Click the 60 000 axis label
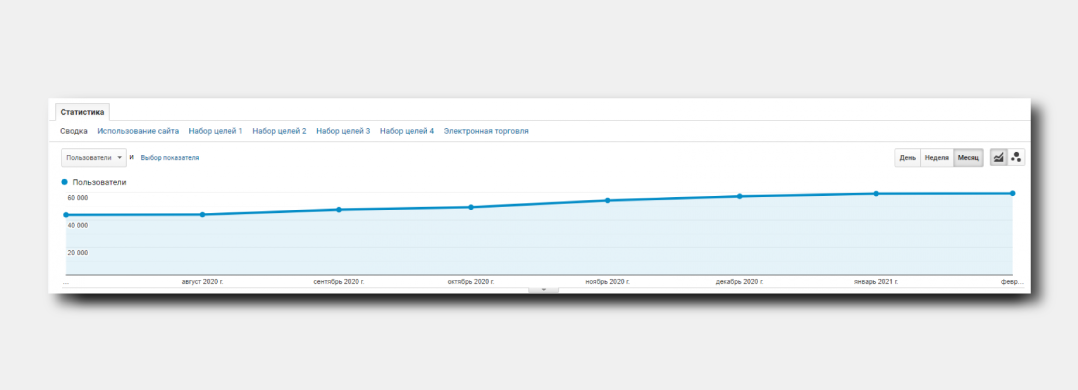1078x390 pixels. pyautogui.click(x=78, y=198)
